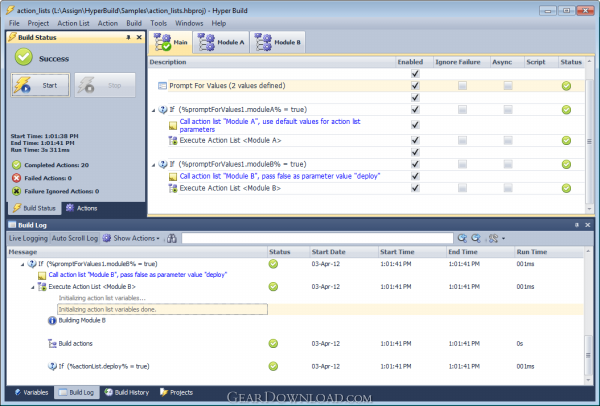Viewport: 600px width, 406px height.
Task: Start the build with the Start button
Action: tap(41, 85)
